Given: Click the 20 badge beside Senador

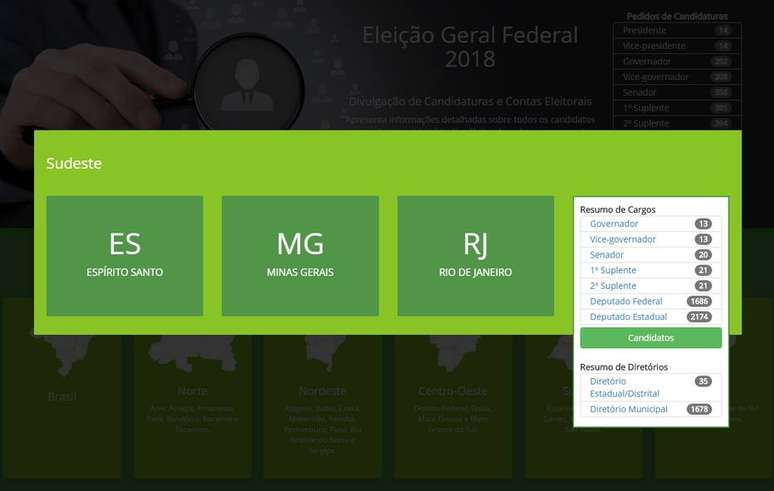Looking at the screenshot, I should tap(703, 255).
